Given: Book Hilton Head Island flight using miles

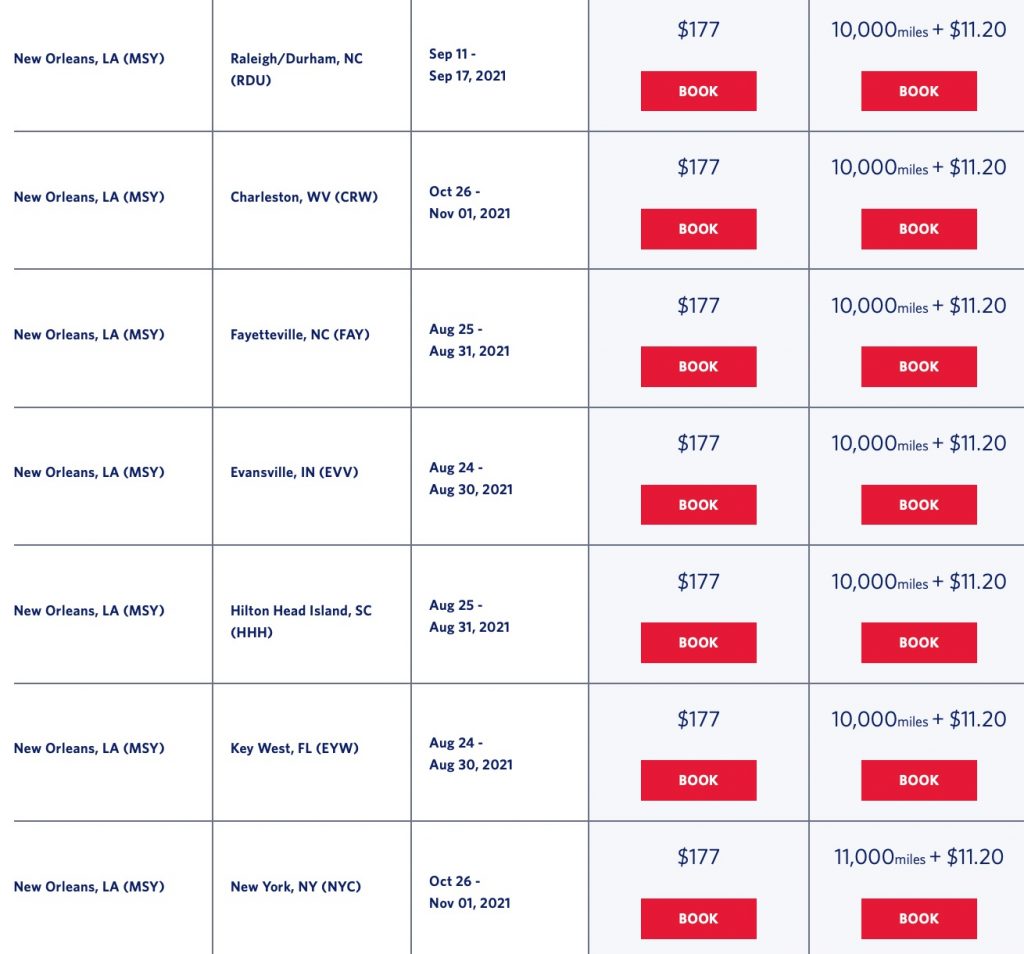Looking at the screenshot, I should coord(918,643).
